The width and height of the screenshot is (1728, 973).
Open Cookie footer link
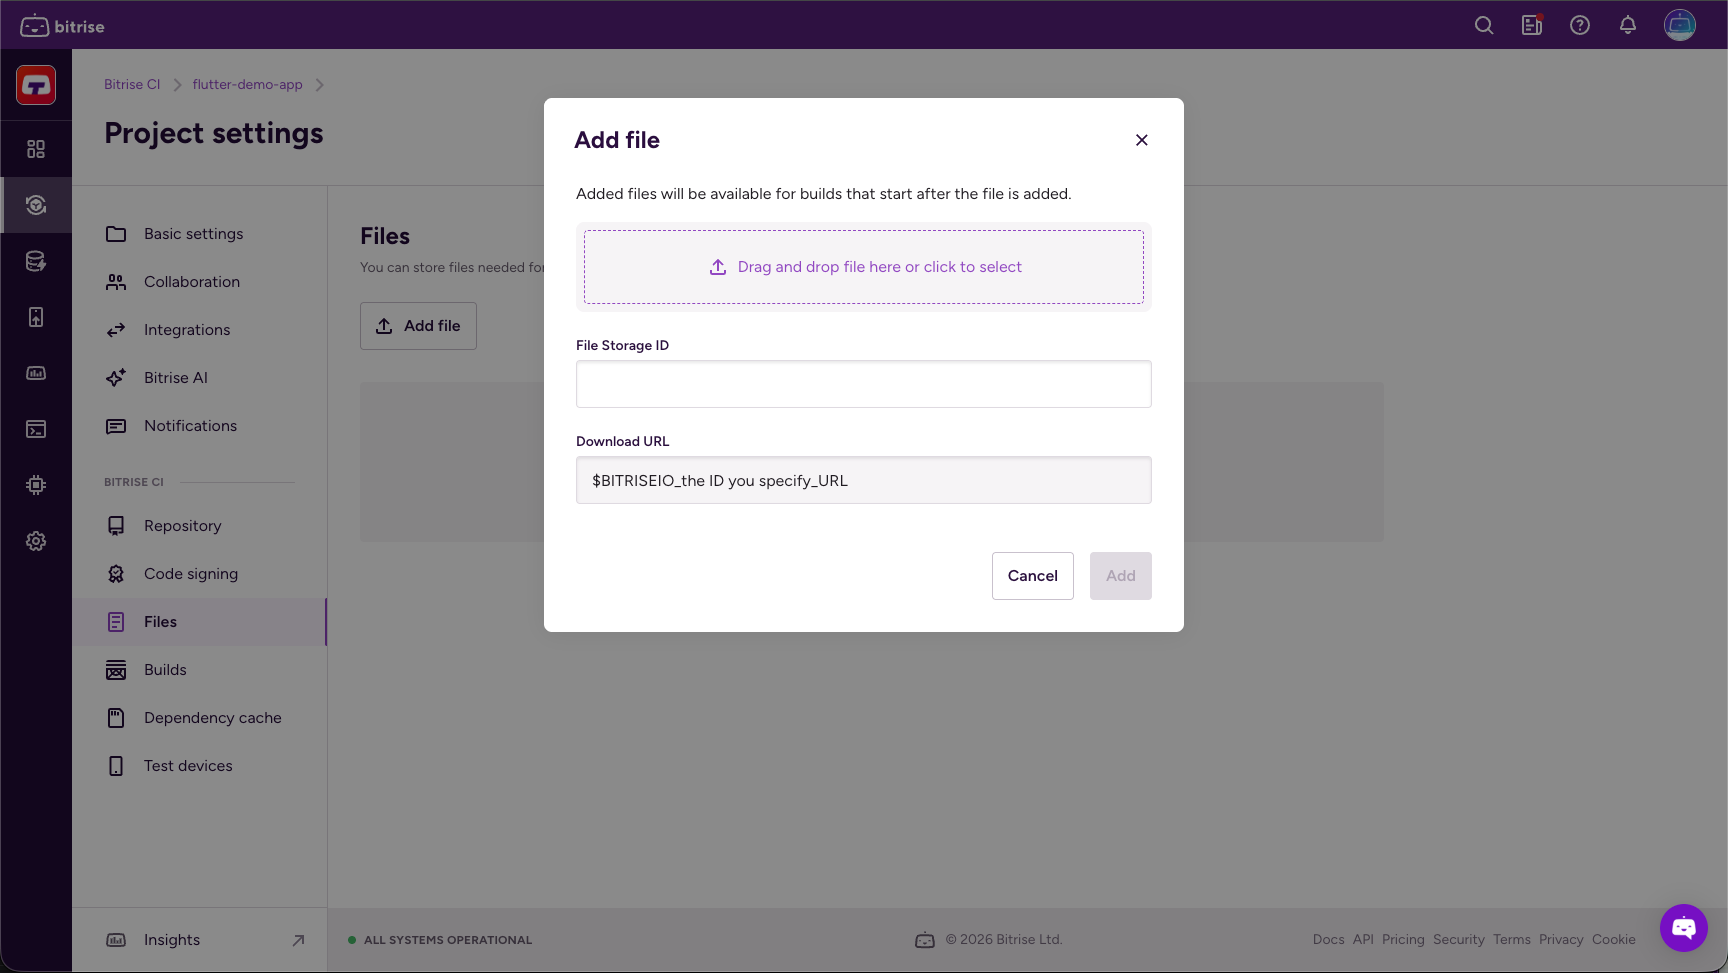pos(1614,940)
